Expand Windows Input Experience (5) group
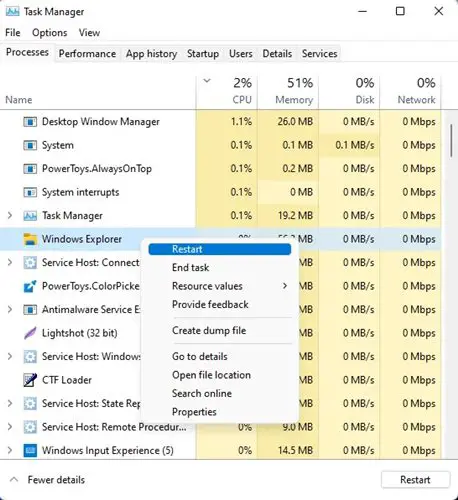 click(x=10, y=451)
